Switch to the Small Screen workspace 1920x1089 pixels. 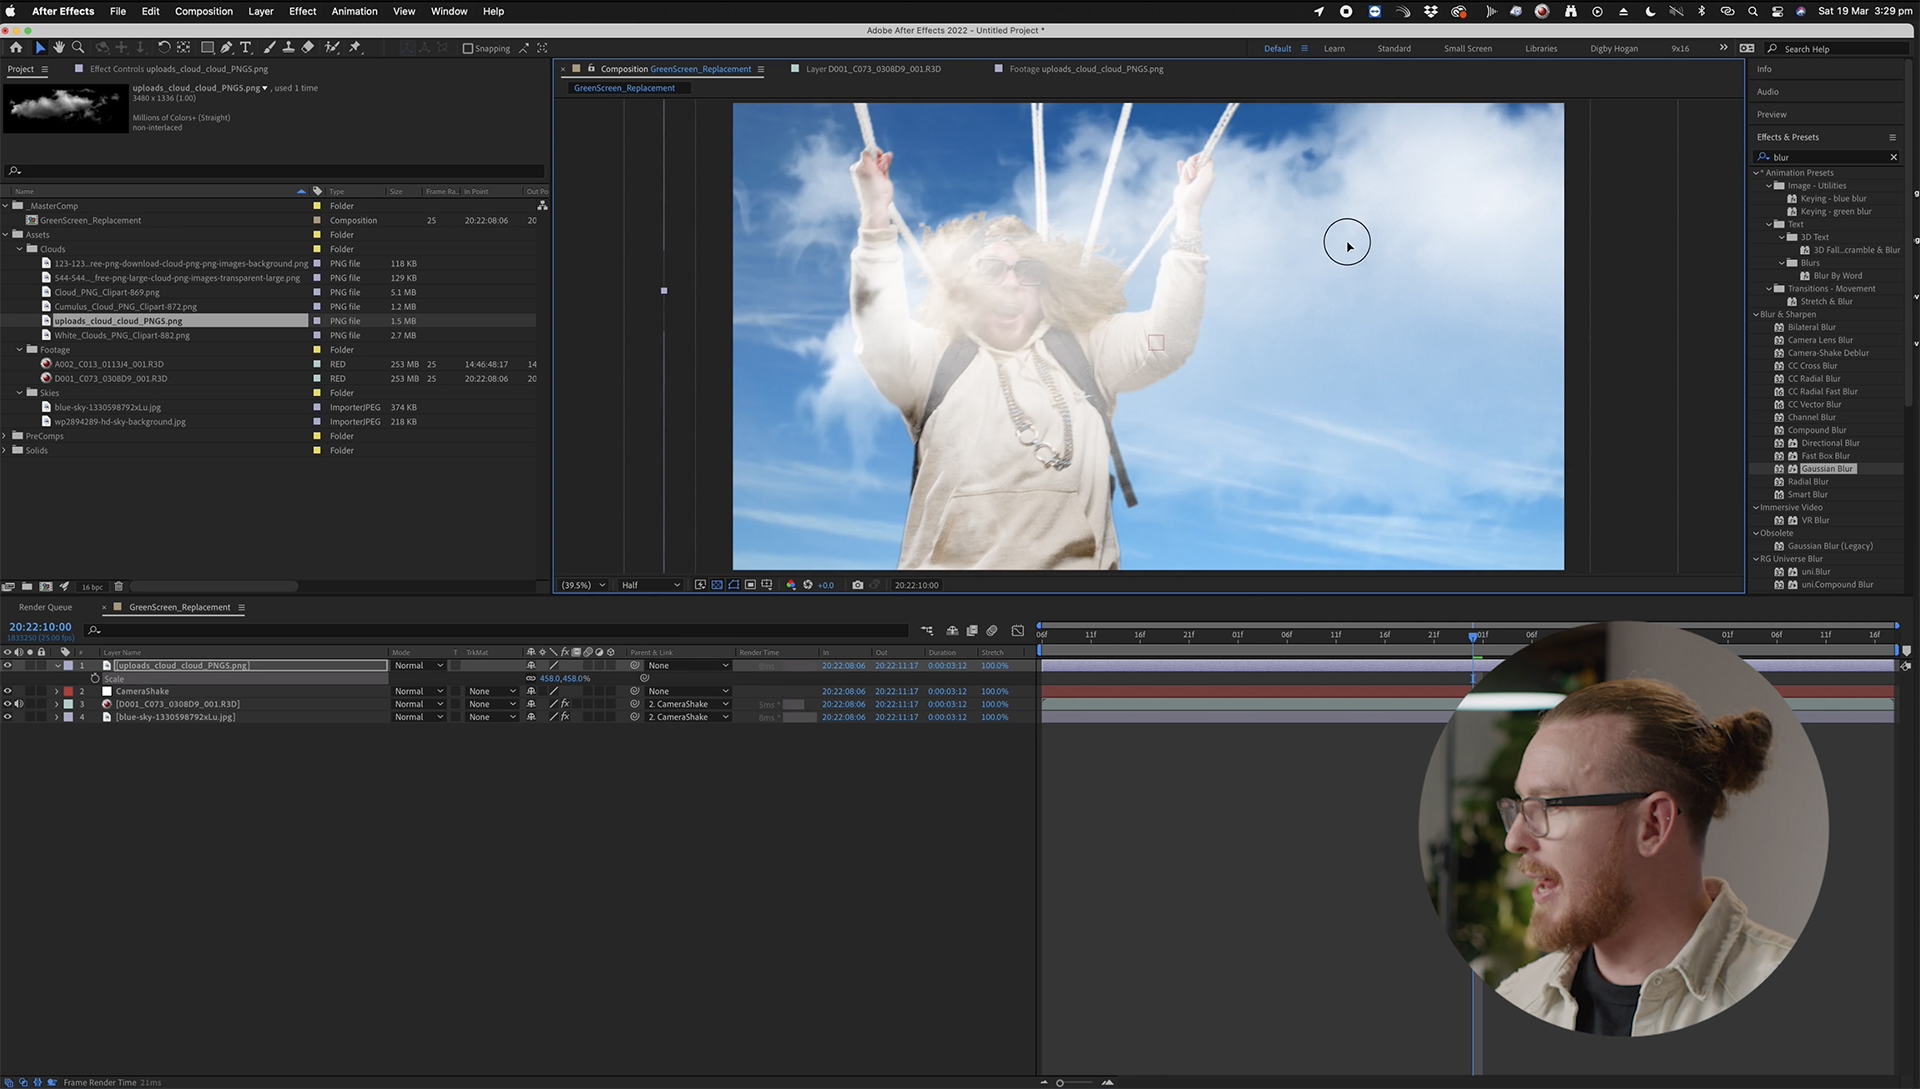tap(1467, 48)
